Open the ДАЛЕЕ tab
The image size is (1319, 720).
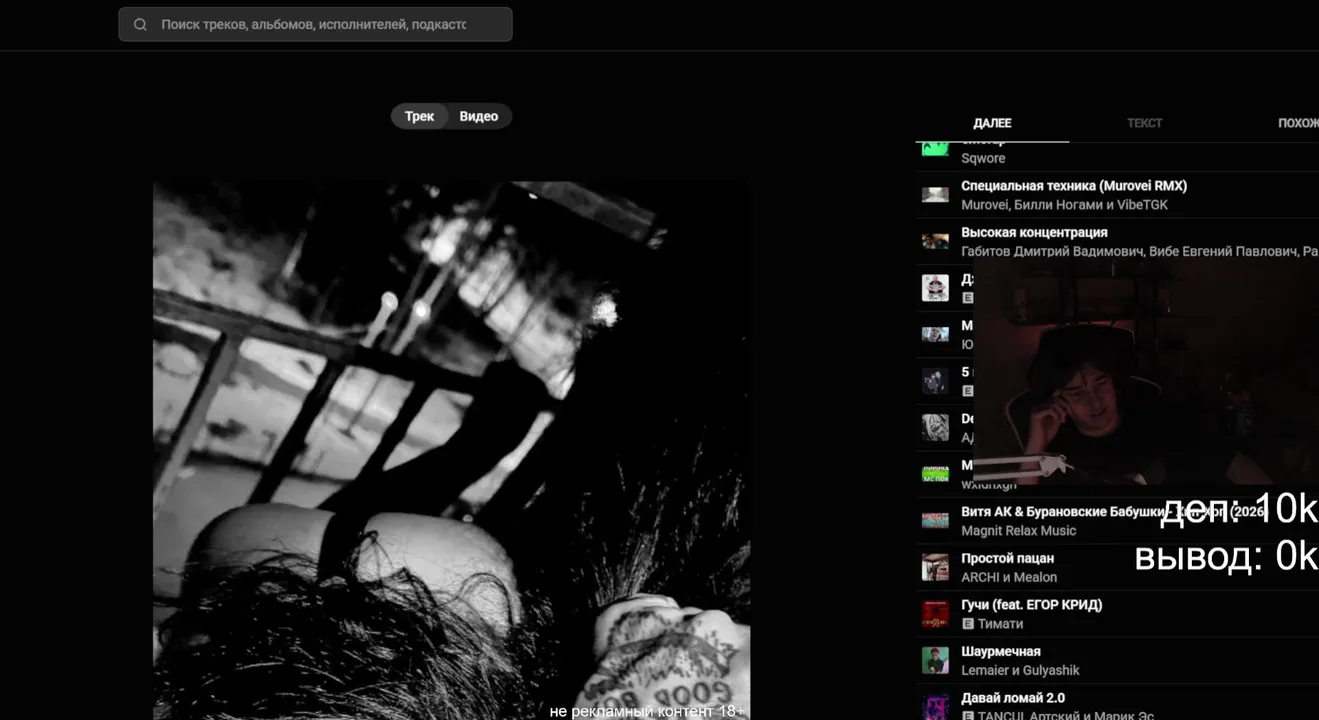[992, 123]
